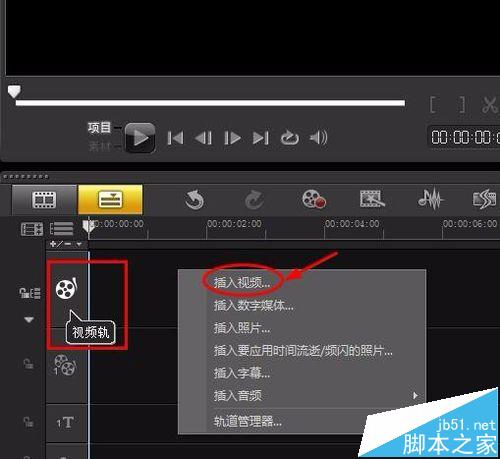Click the add/remove chapter point button

point(60,244)
